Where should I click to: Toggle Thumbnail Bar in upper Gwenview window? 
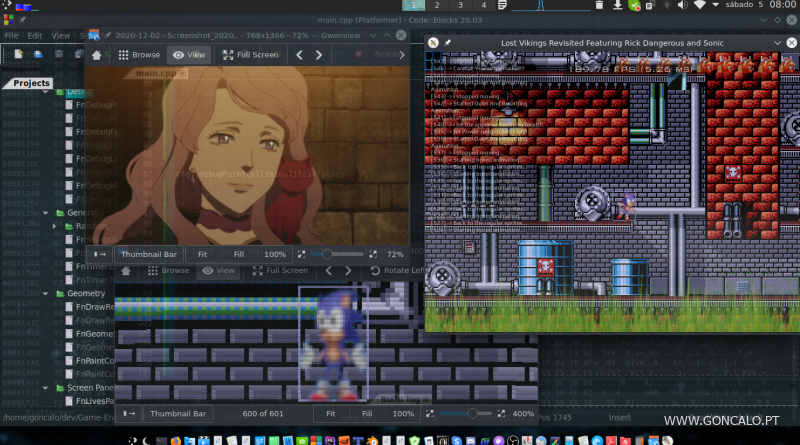pos(149,255)
